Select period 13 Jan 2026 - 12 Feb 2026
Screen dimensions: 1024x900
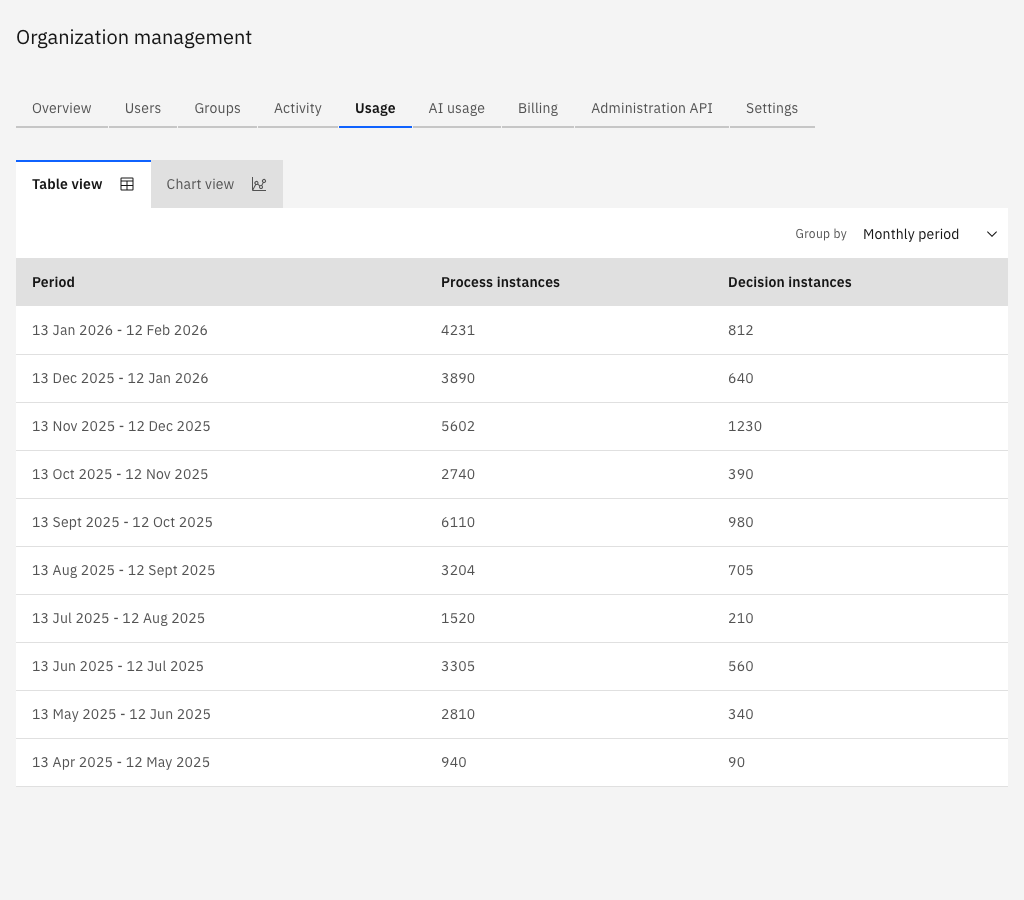pos(120,330)
